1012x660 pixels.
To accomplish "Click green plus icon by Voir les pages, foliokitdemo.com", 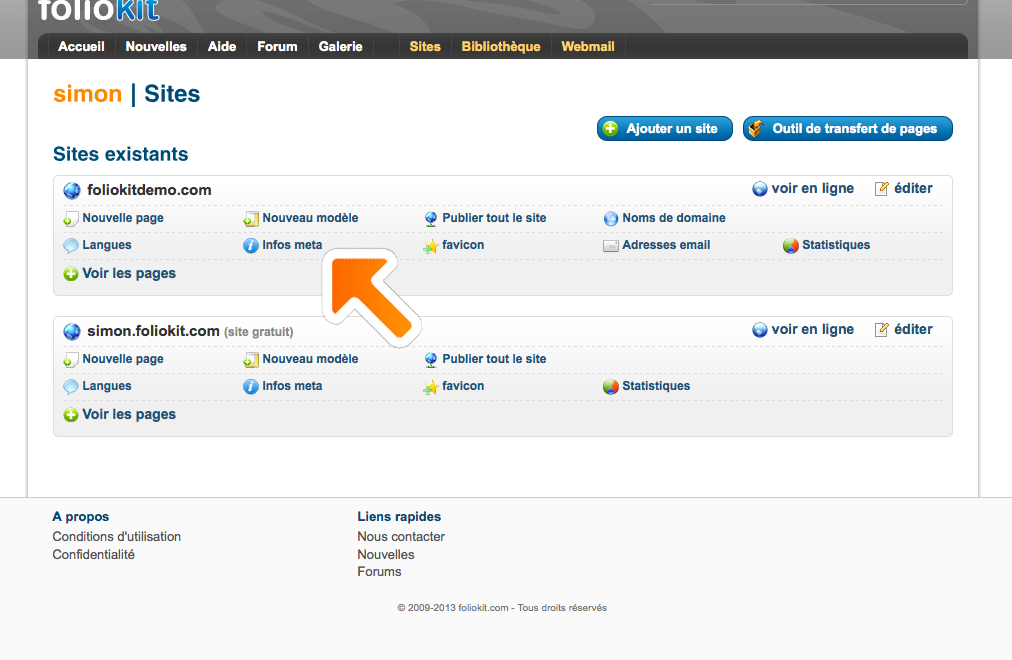I will click(x=71, y=274).
